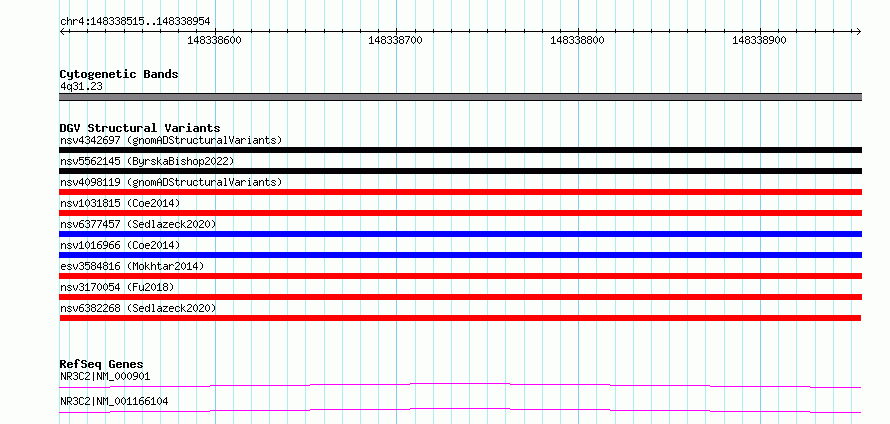Viewport: 890px width, 424px height.
Task: Click the gray 4q31.23 cytogenetic band bar
Action: [x=461, y=97]
